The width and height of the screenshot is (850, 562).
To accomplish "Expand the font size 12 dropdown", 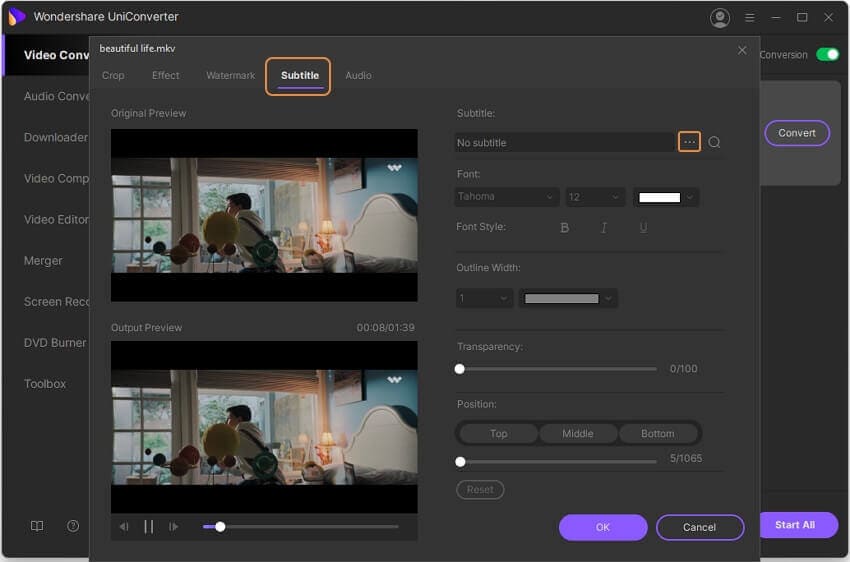I will tap(595, 197).
